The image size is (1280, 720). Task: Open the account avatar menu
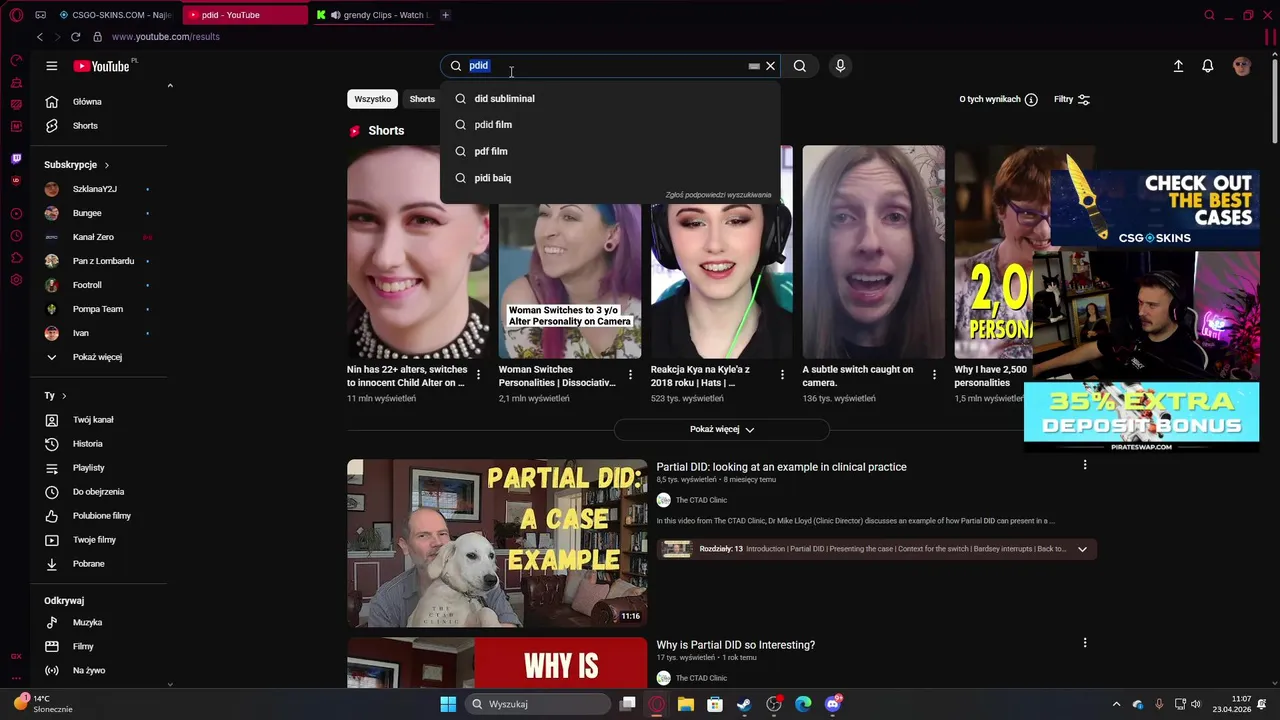(1242, 66)
